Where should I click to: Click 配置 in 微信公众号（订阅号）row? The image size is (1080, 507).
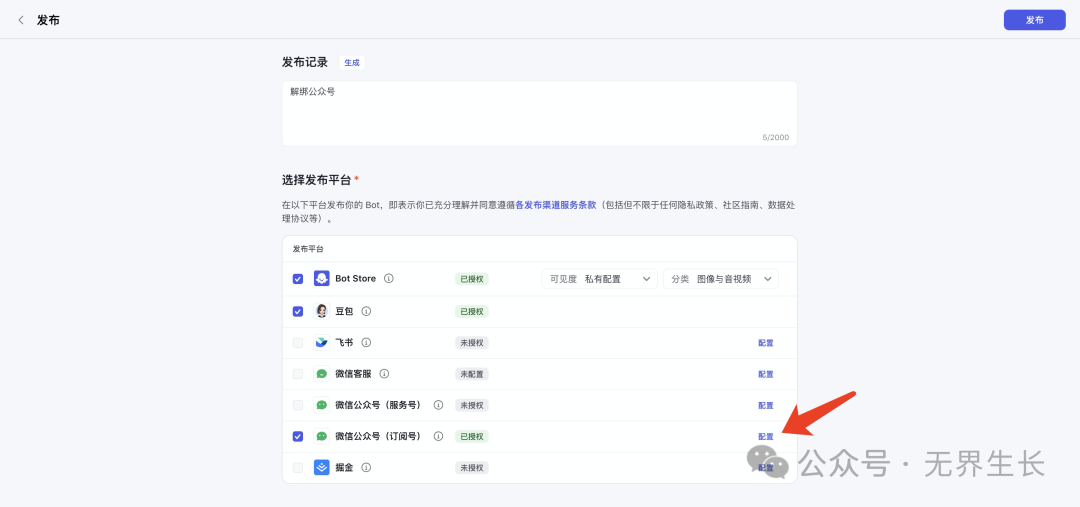[766, 437]
